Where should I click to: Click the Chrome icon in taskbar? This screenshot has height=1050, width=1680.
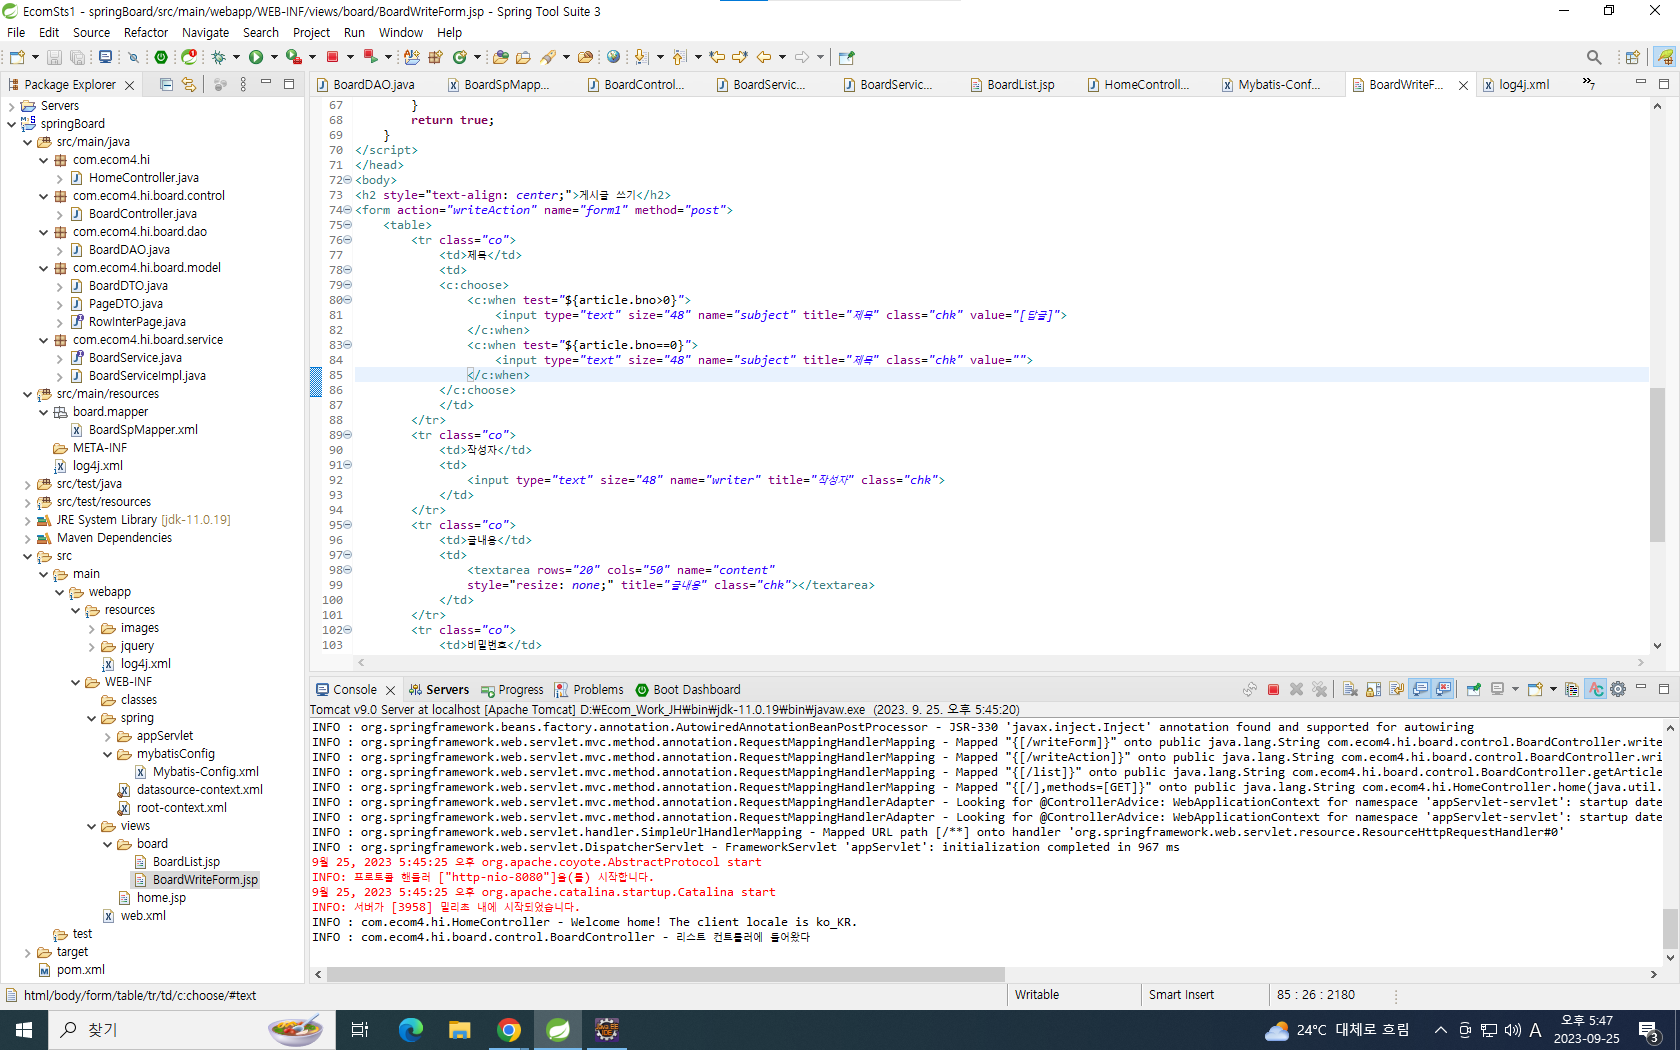[x=509, y=1030]
